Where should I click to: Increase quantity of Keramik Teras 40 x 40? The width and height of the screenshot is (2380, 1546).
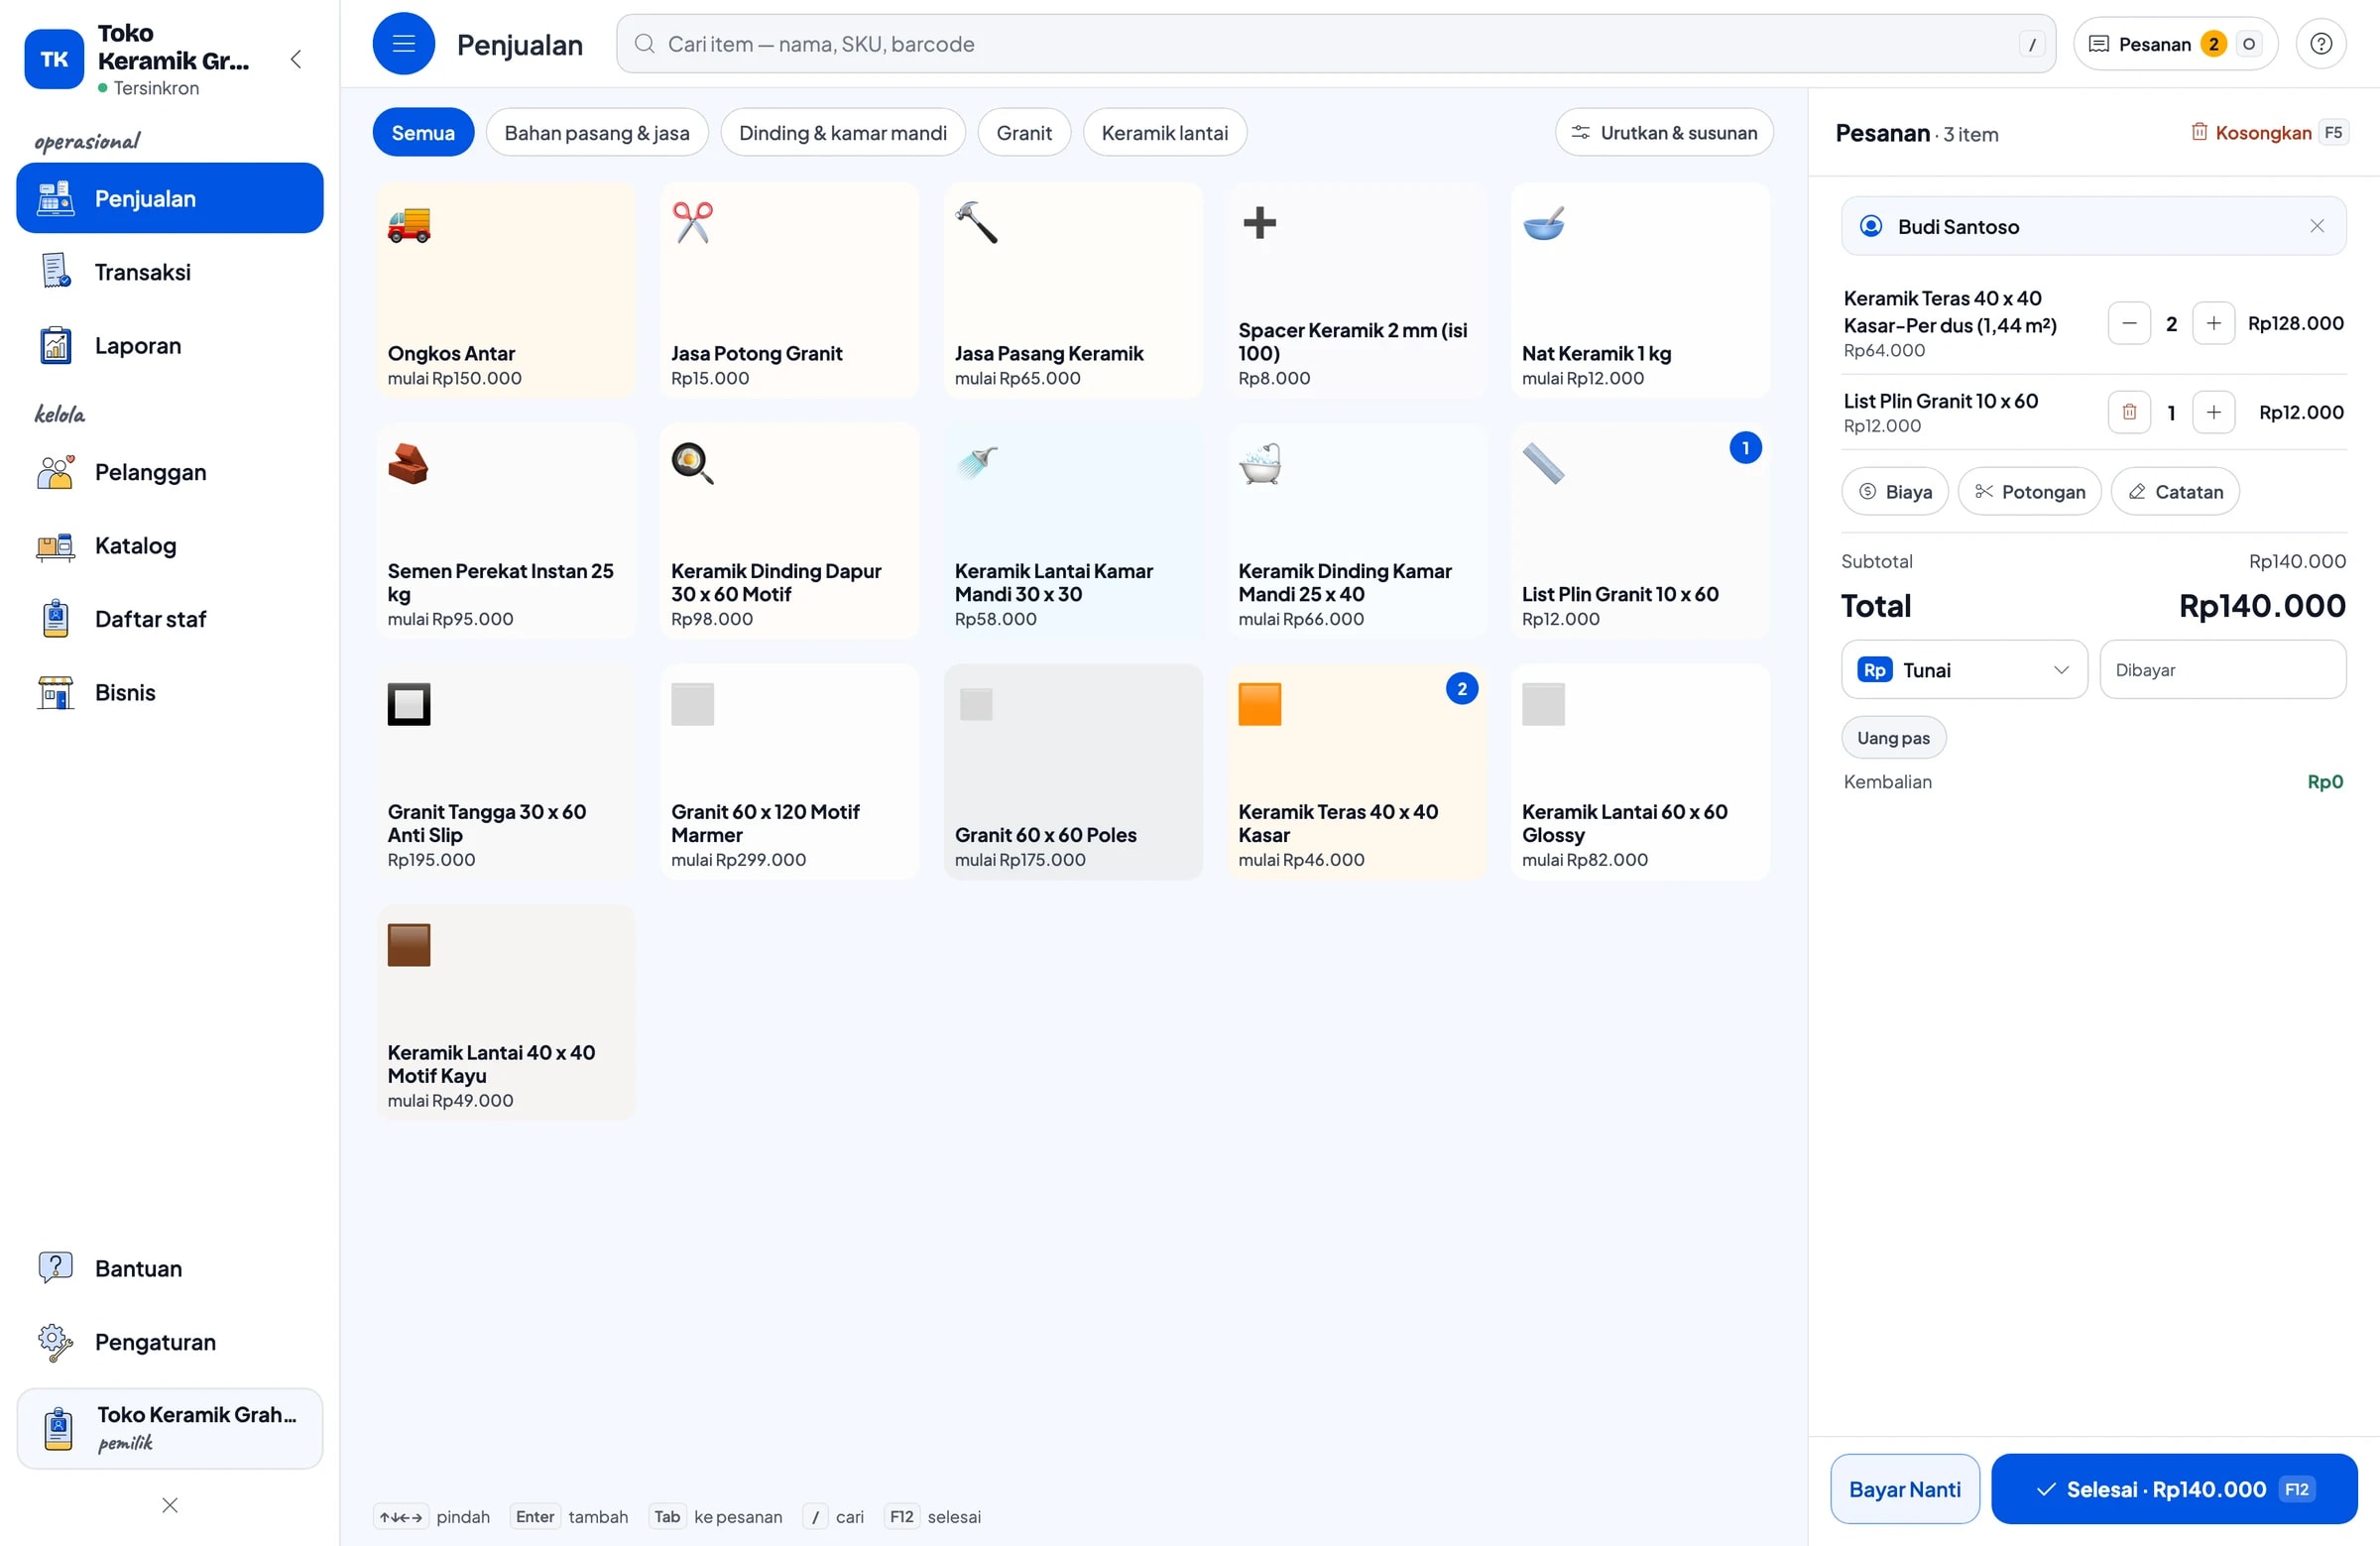click(x=2213, y=323)
